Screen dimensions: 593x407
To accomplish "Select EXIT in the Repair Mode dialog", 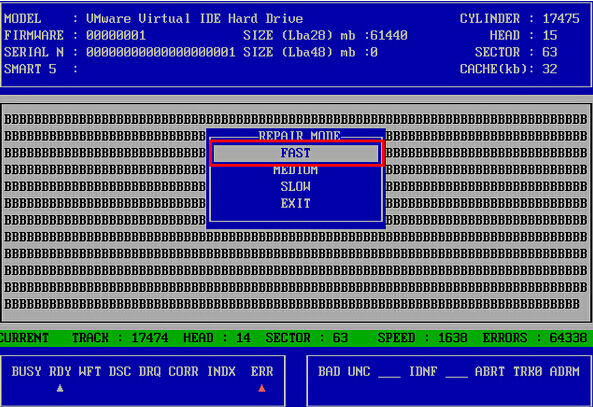I will coord(296,204).
